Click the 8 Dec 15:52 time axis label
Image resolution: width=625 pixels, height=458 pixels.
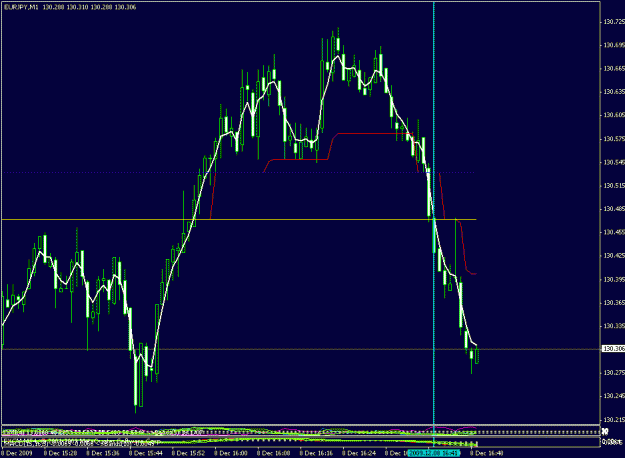pos(189,453)
